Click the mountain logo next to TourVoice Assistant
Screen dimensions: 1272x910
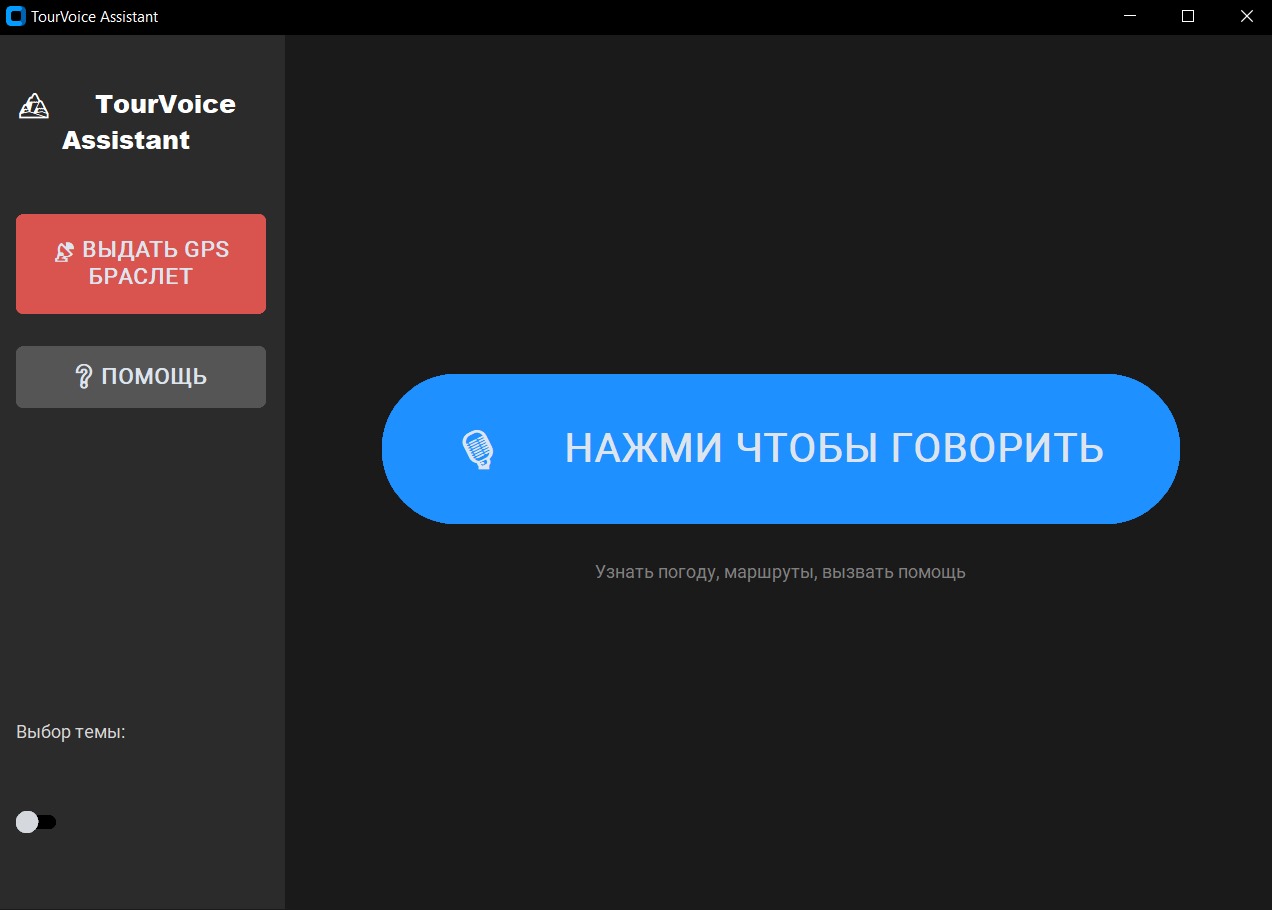[32, 106]
